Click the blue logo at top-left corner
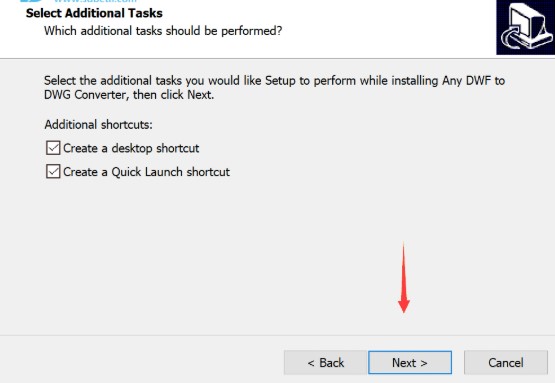The image size is (555, 383). pyautogui.click(x=31, y=1)
